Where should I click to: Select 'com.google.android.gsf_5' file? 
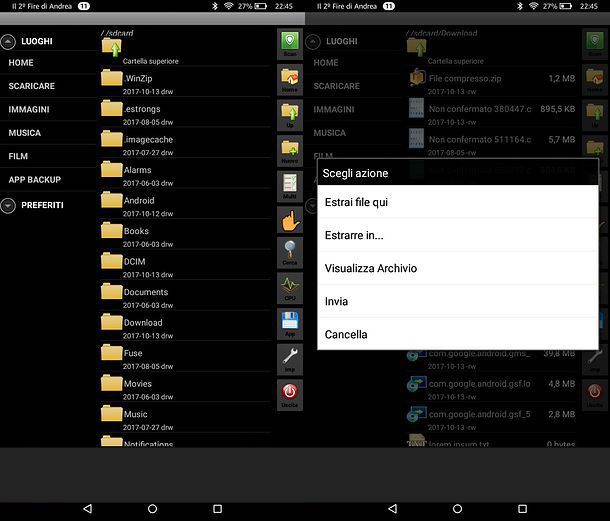coord(492,418)
